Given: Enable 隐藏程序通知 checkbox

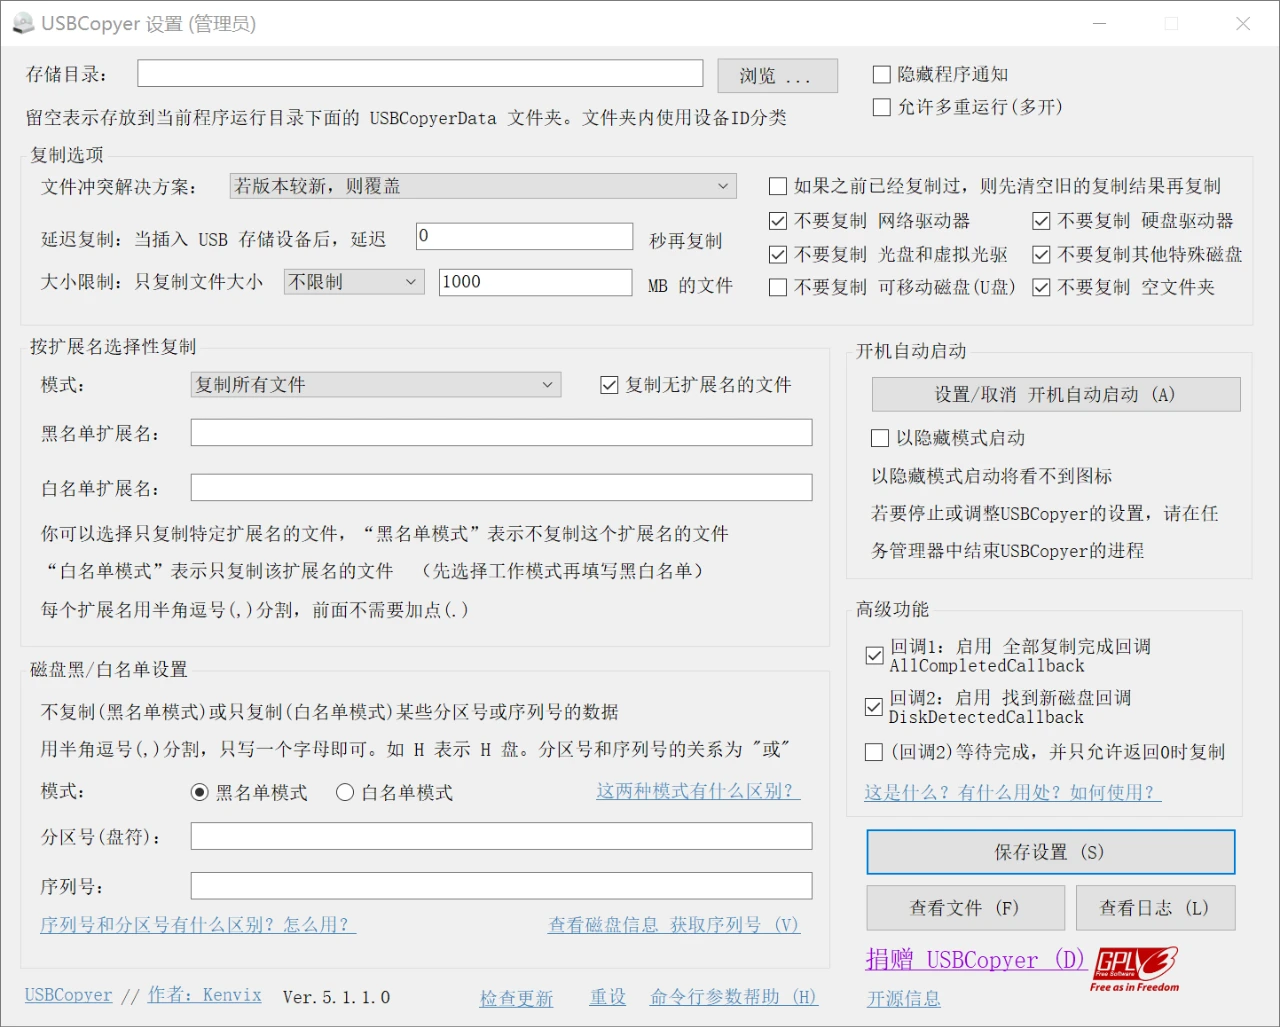Looking at the screenshot, I should coord(881,74).
